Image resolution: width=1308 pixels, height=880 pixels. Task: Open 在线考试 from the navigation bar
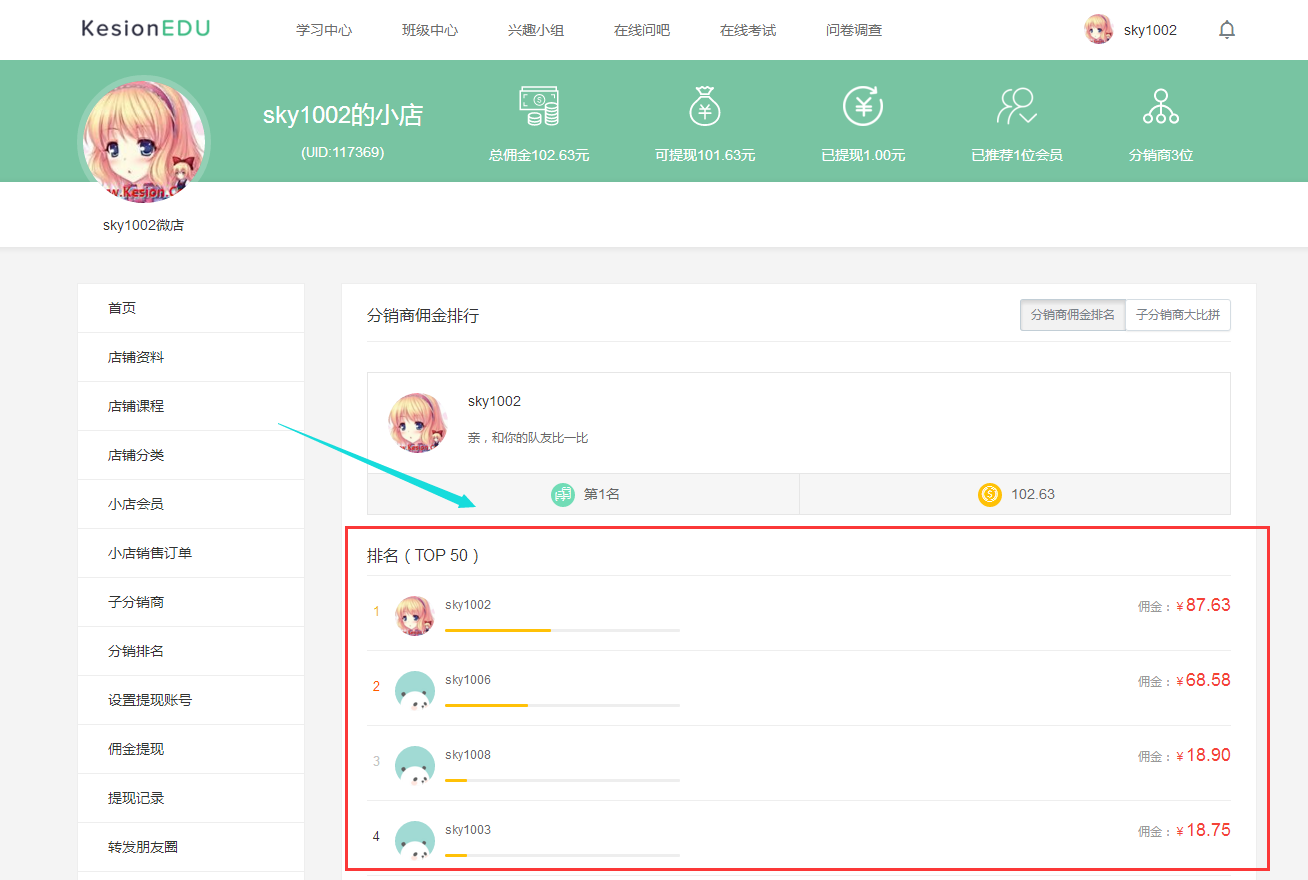pyautogui.click(x=747, y=30)
